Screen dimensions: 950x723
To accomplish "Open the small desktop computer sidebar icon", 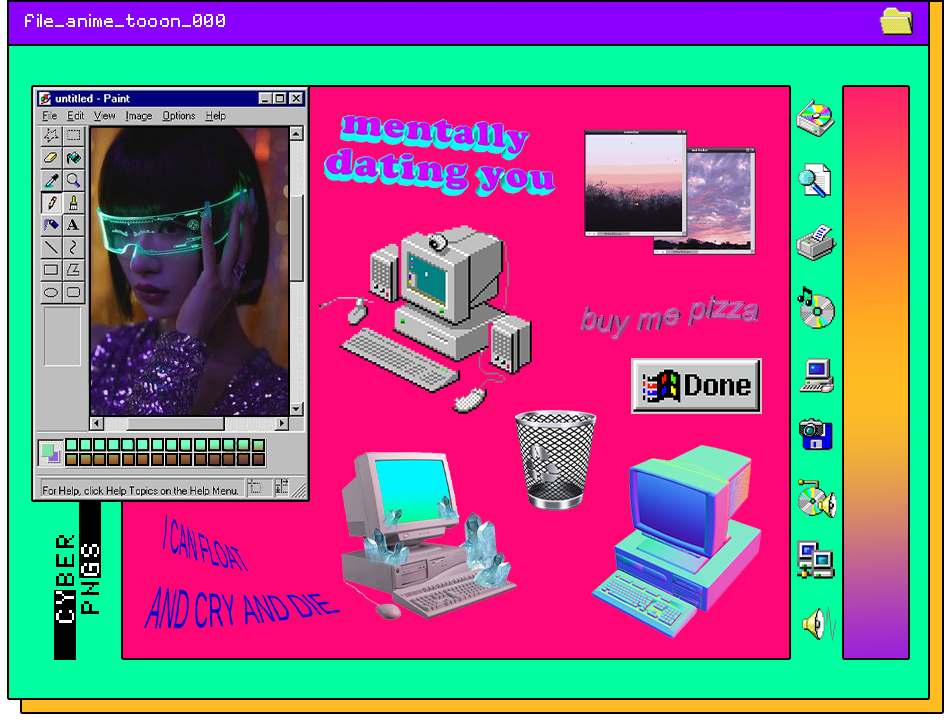I will pos(817,375).
